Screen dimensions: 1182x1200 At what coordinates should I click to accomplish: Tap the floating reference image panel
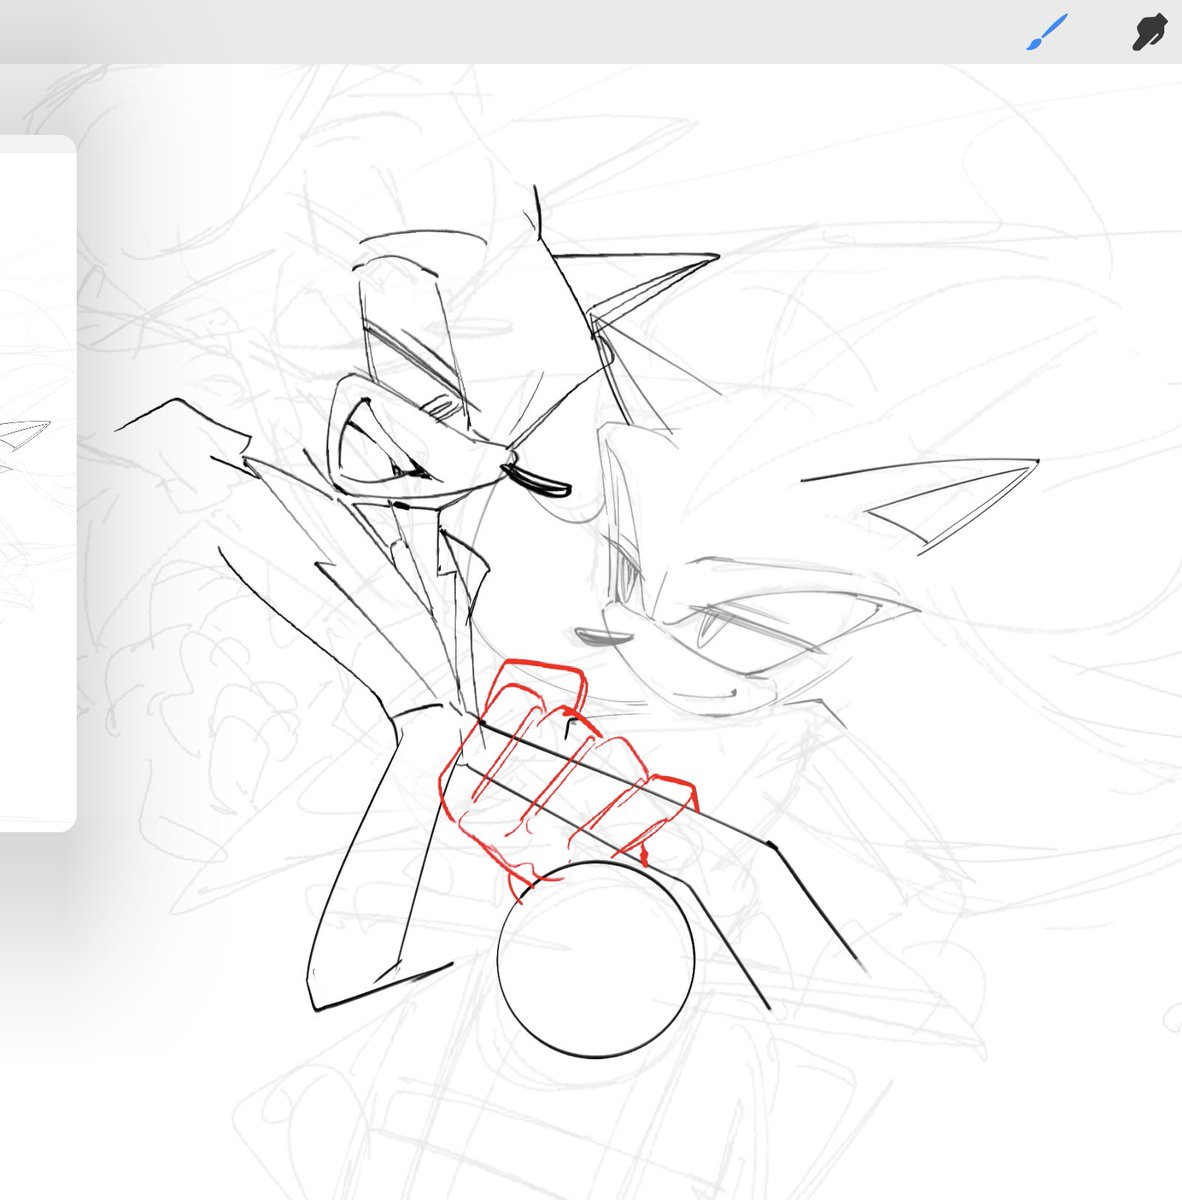tap(37, 483)
